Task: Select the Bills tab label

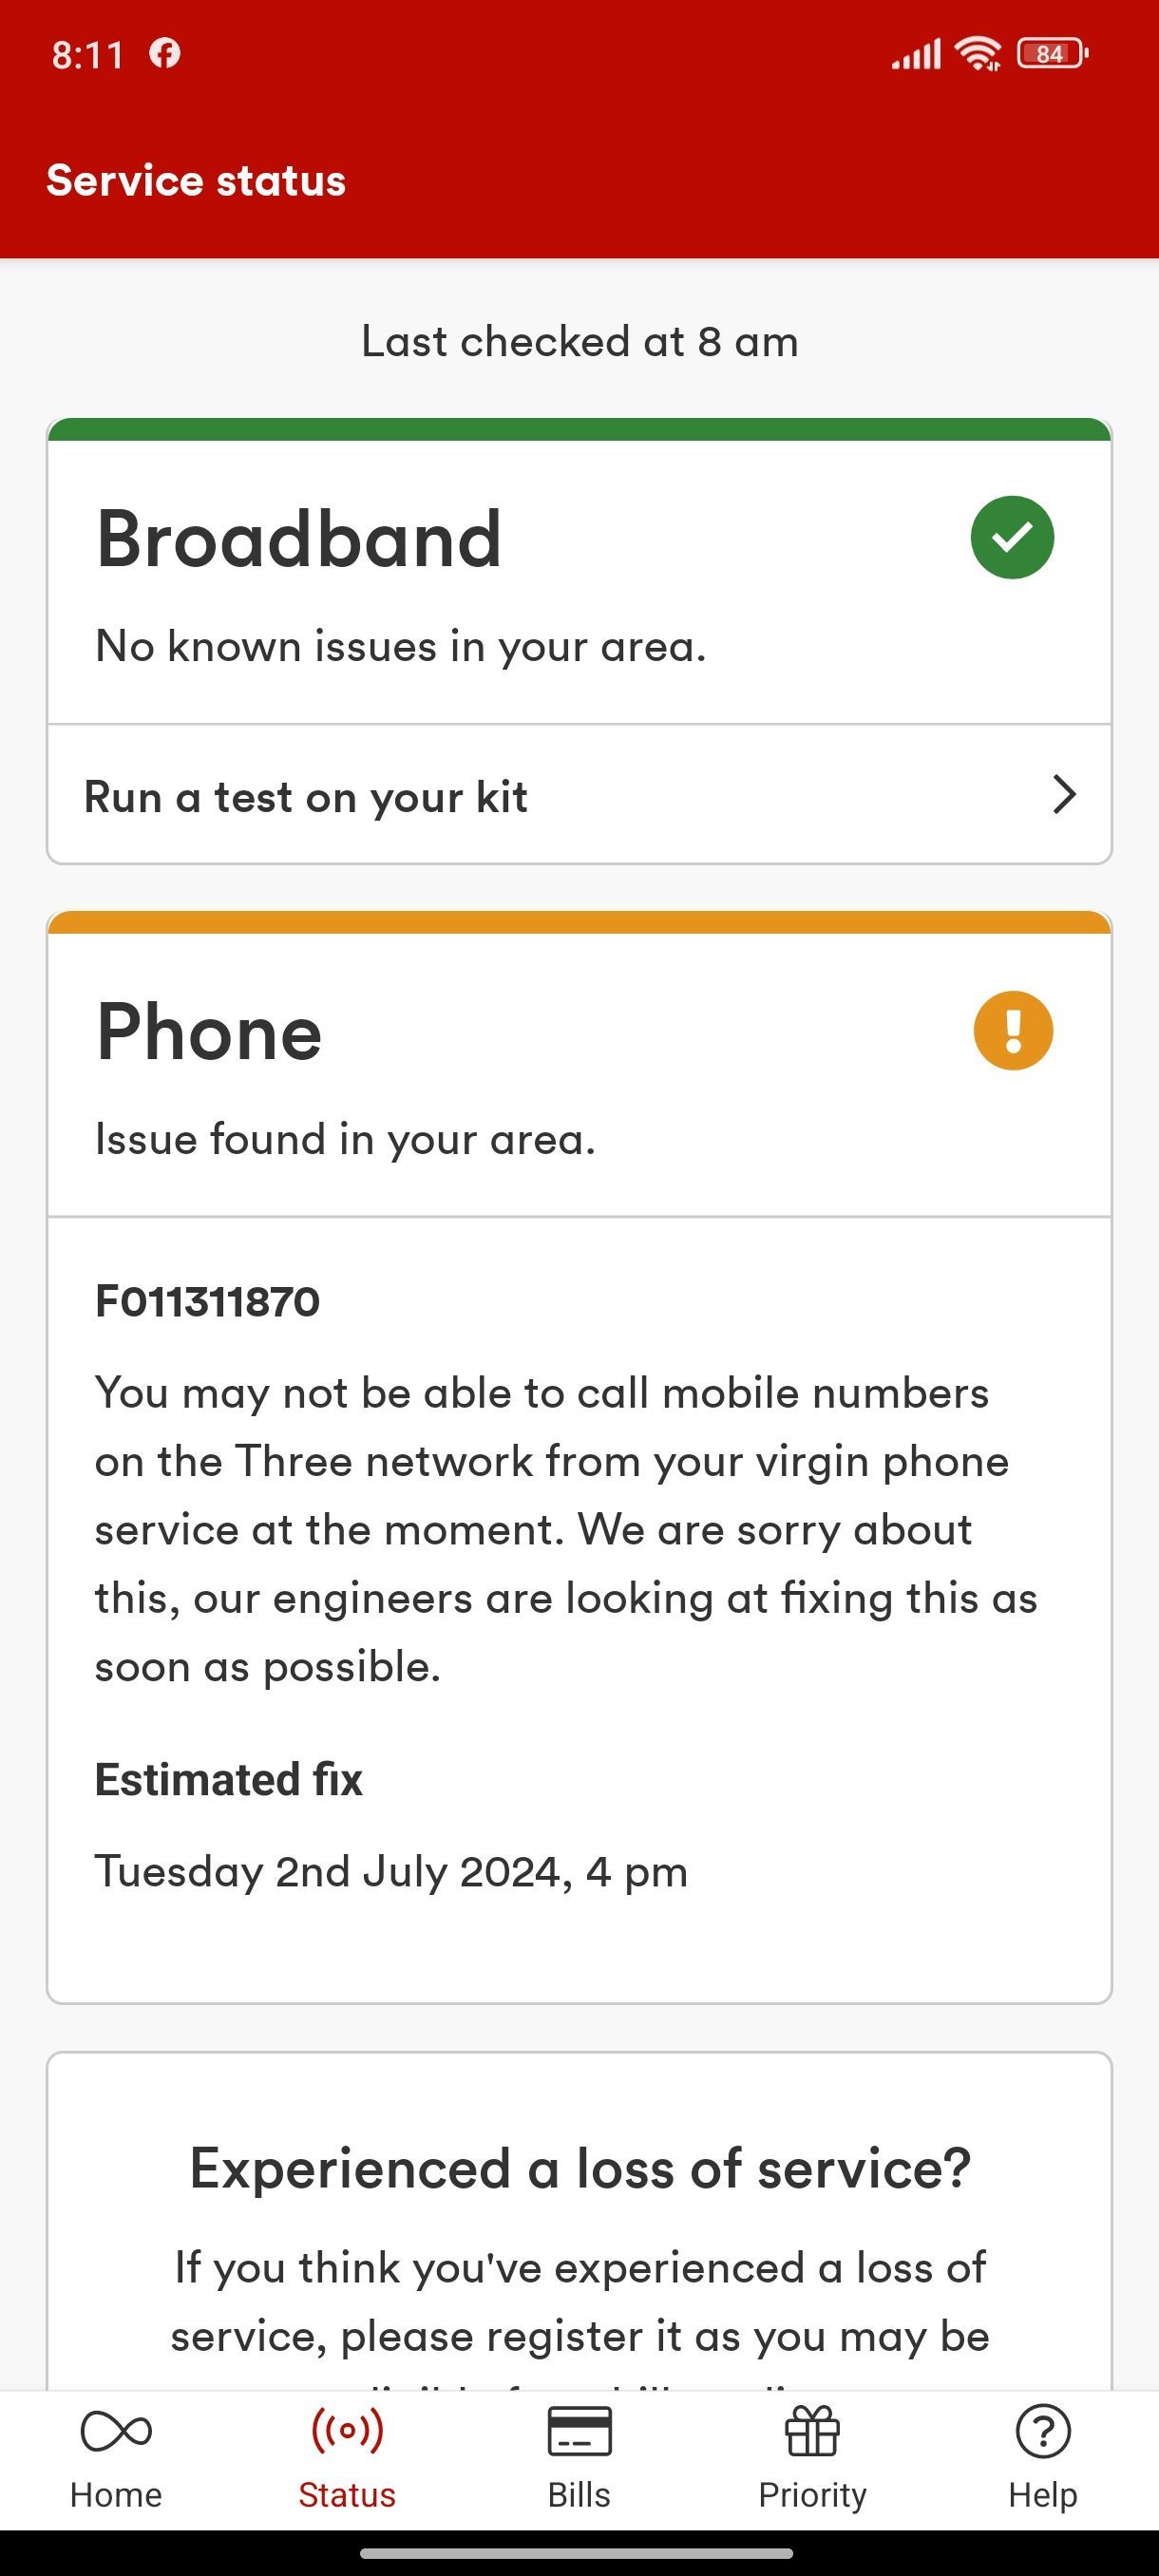Action: pyautogui.click(x=579, y=2495)
